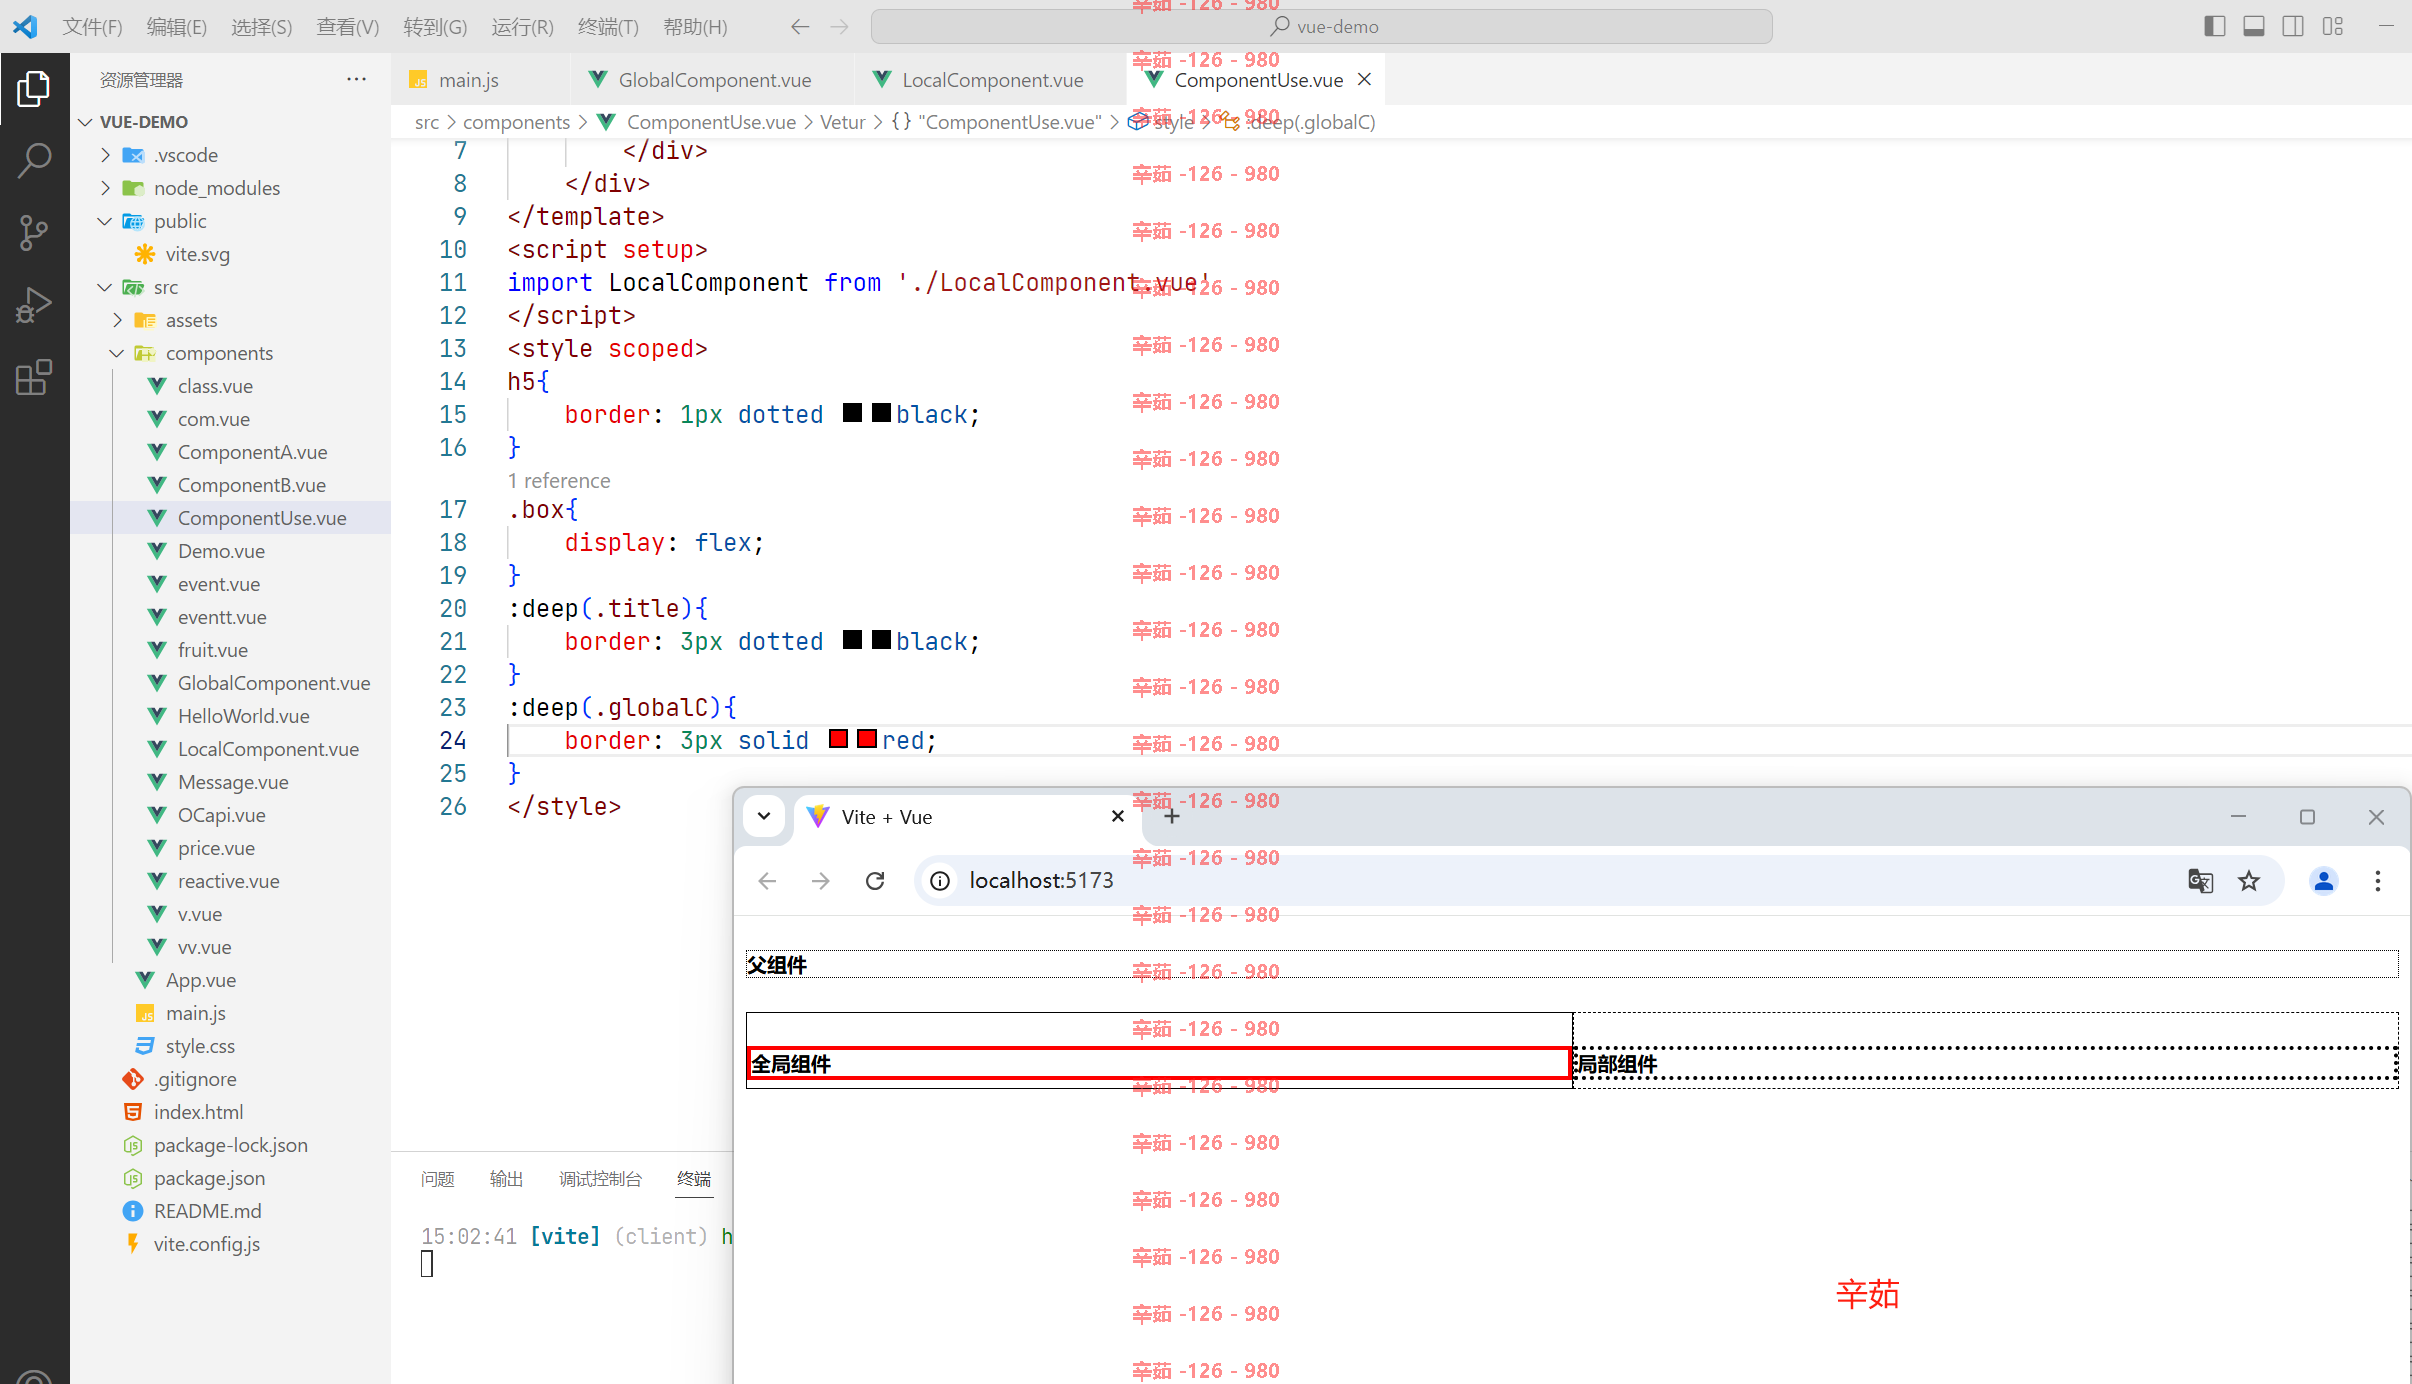Navigate back with the left arrow
2412x1384 pixels.
pos(799,27)
